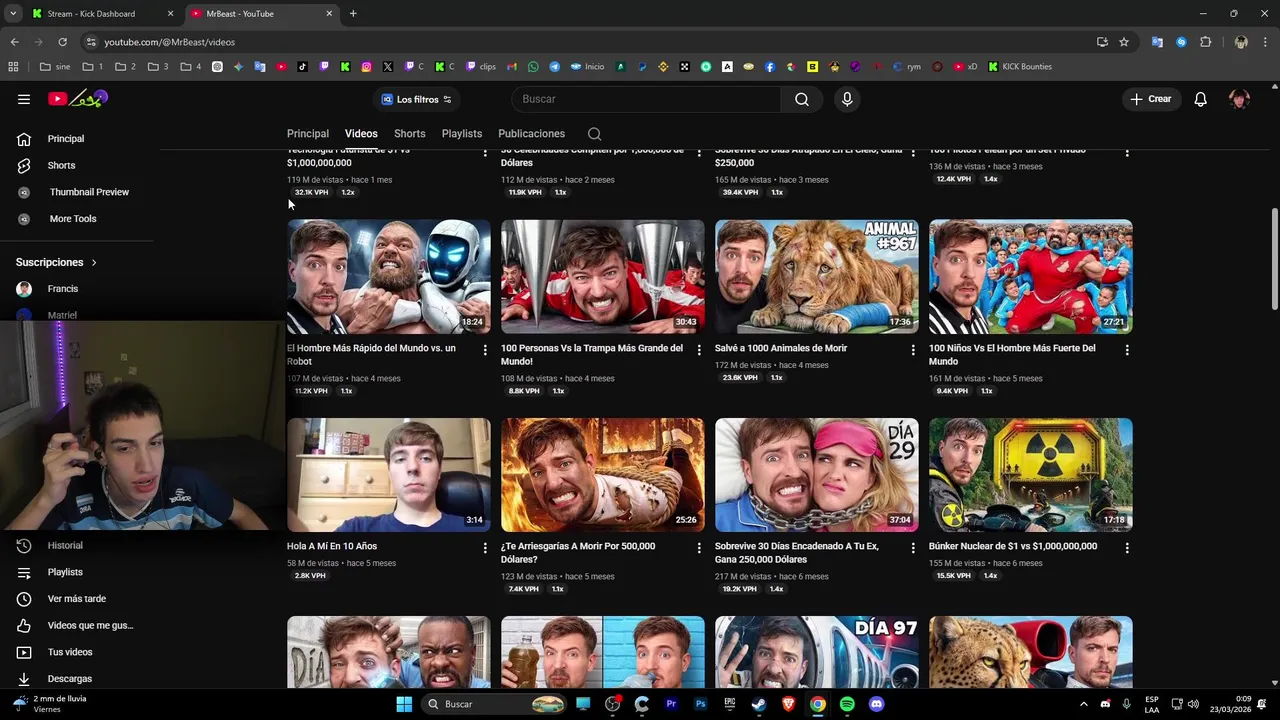Show hidden system tray icons
Viewport: 1280px width, 720px height.
1083,704
